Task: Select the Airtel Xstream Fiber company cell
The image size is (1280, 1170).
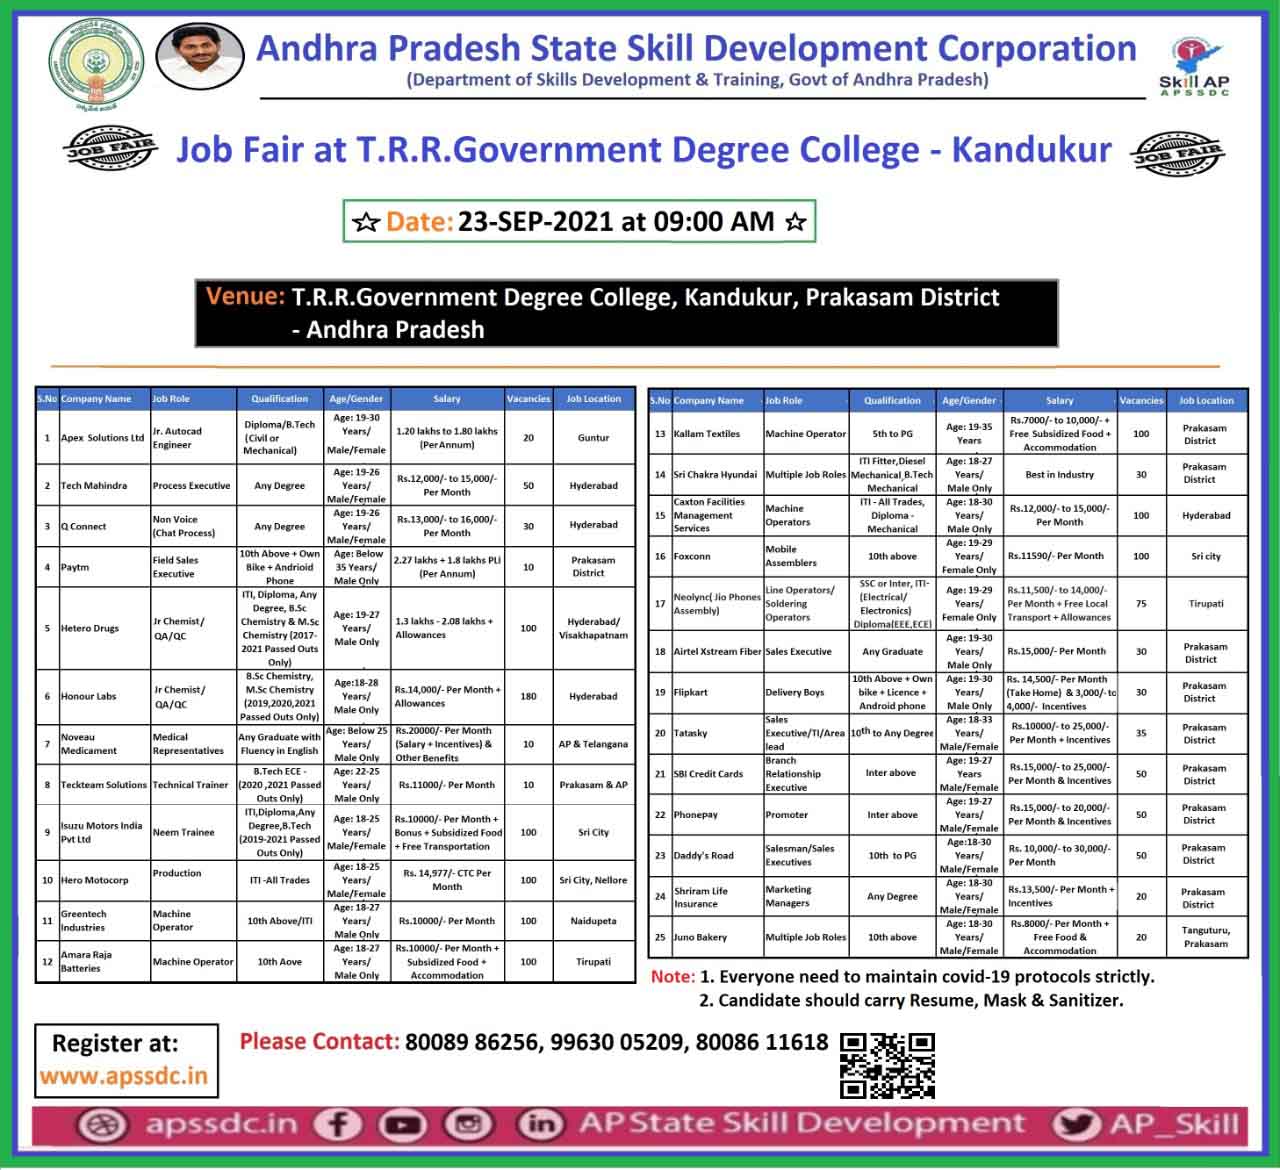Action: (x=717, y=651)
